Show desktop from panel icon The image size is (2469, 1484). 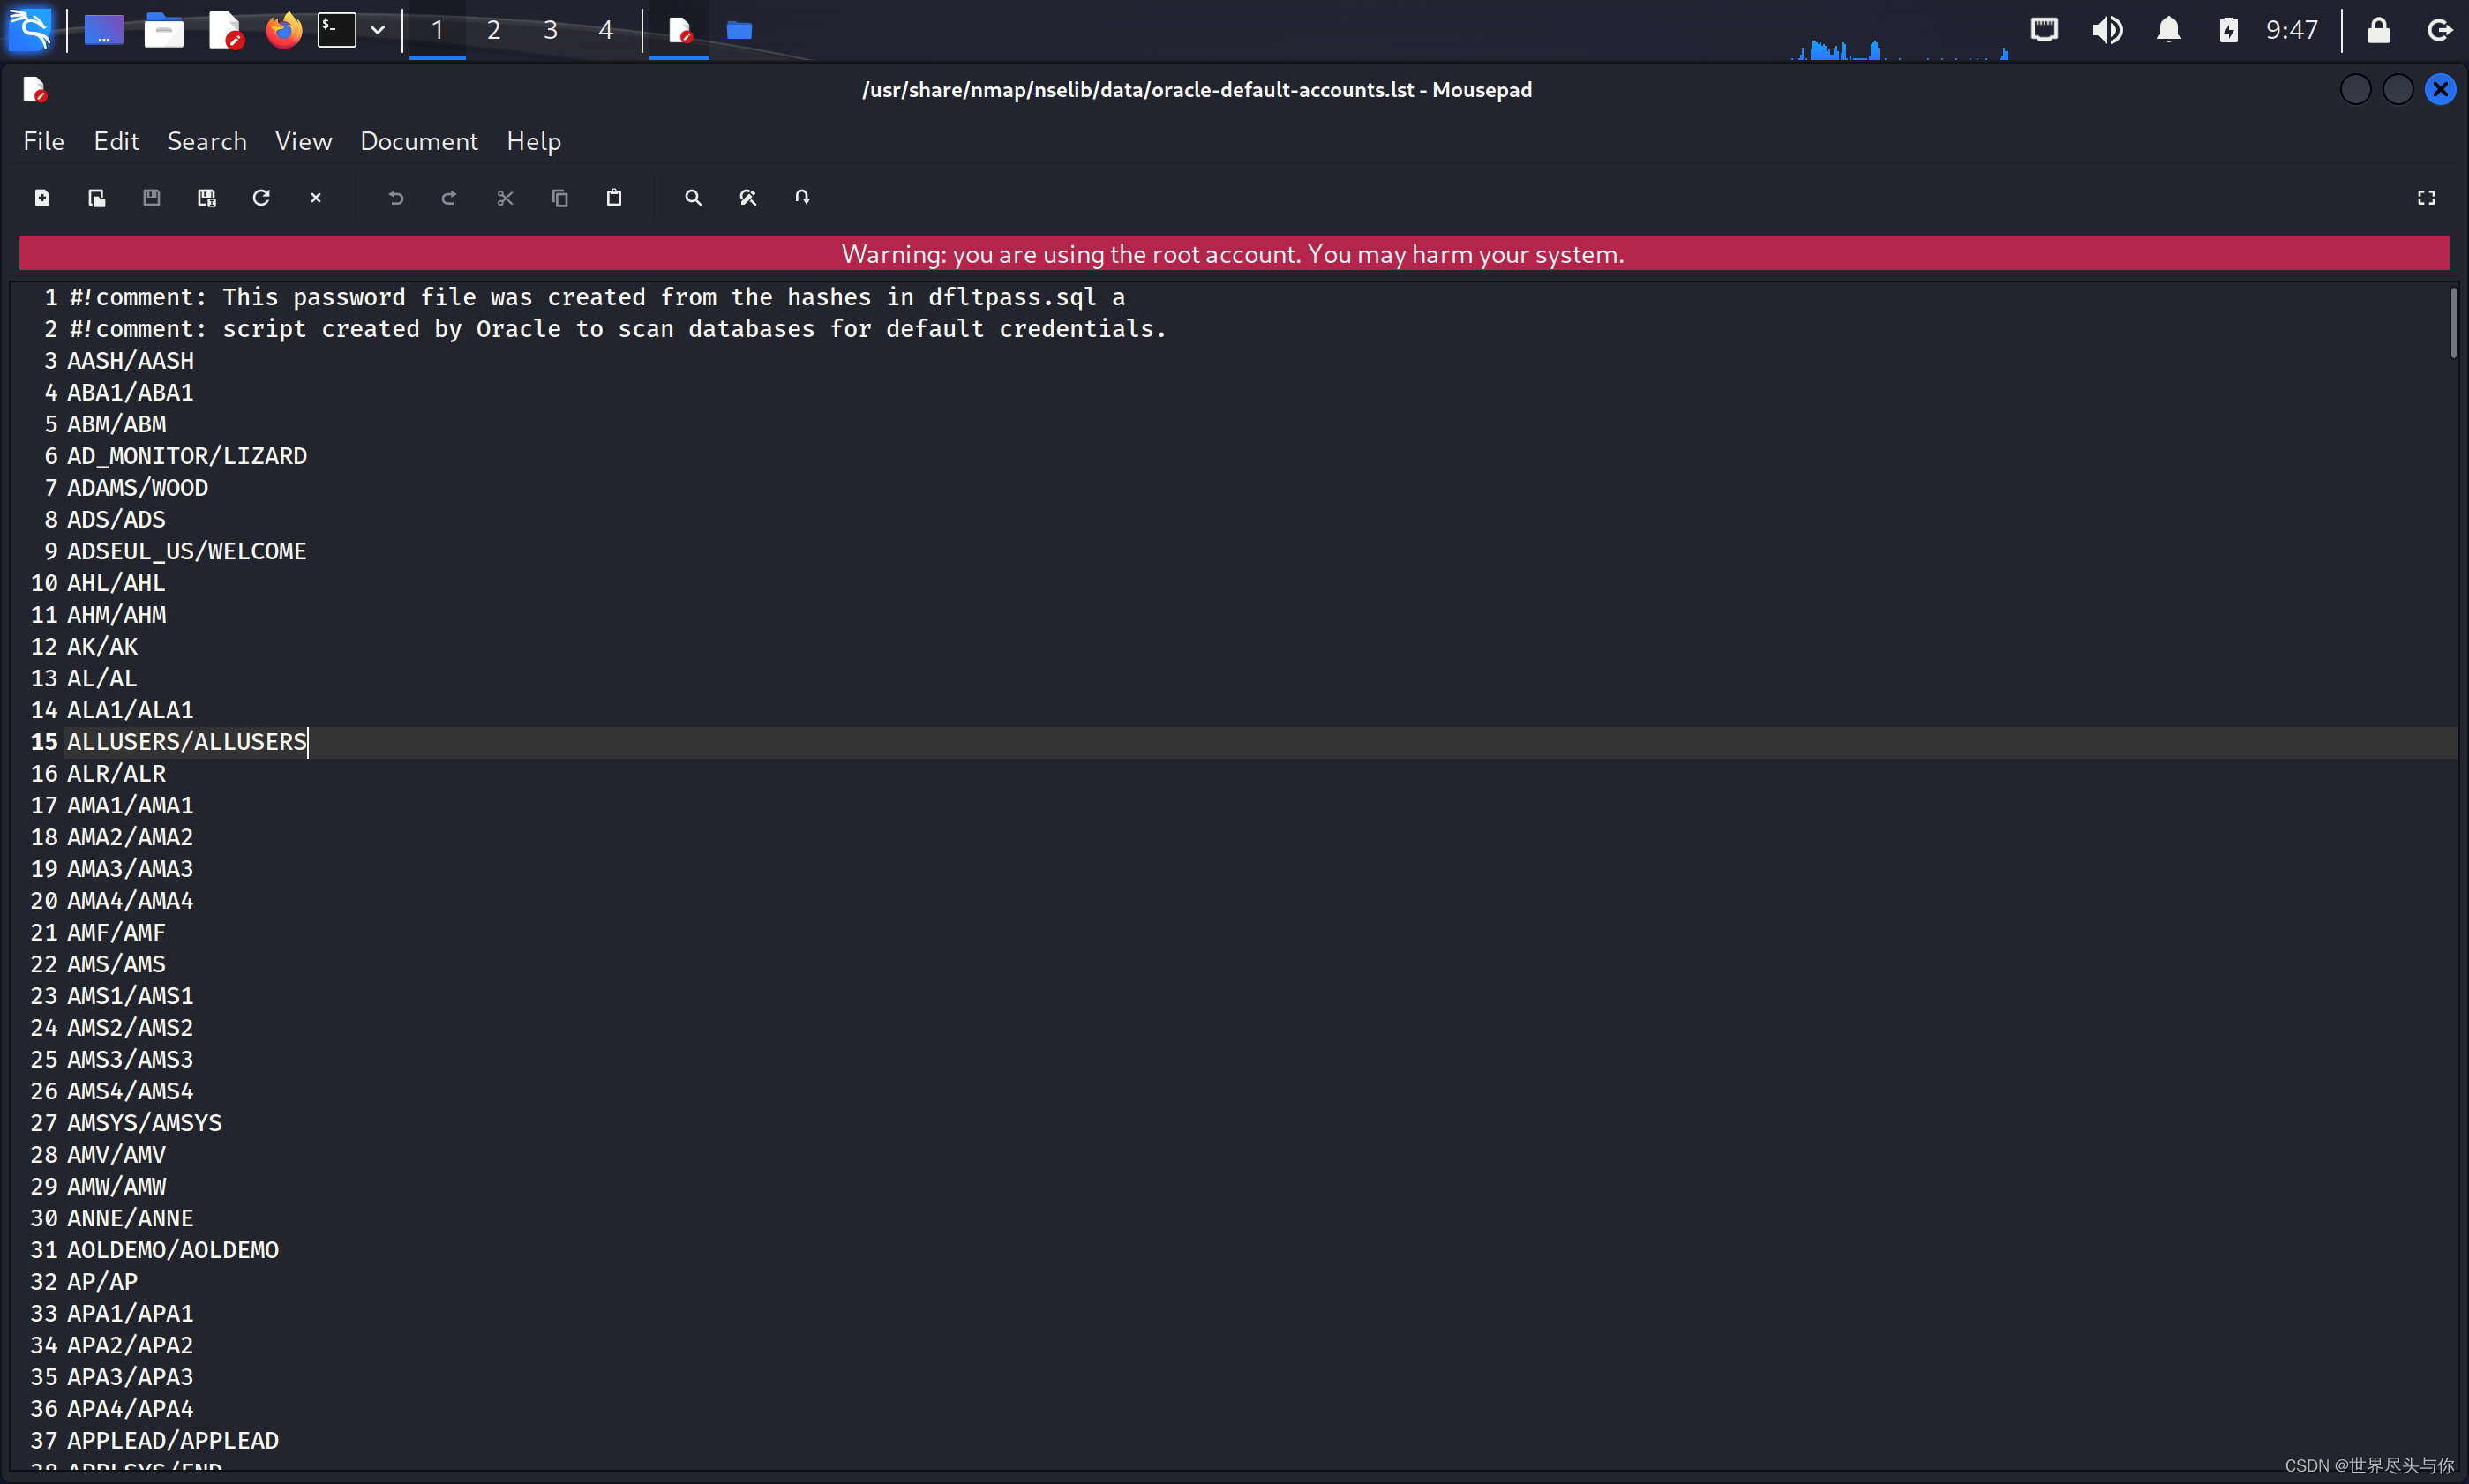click(x=104, y=30)
